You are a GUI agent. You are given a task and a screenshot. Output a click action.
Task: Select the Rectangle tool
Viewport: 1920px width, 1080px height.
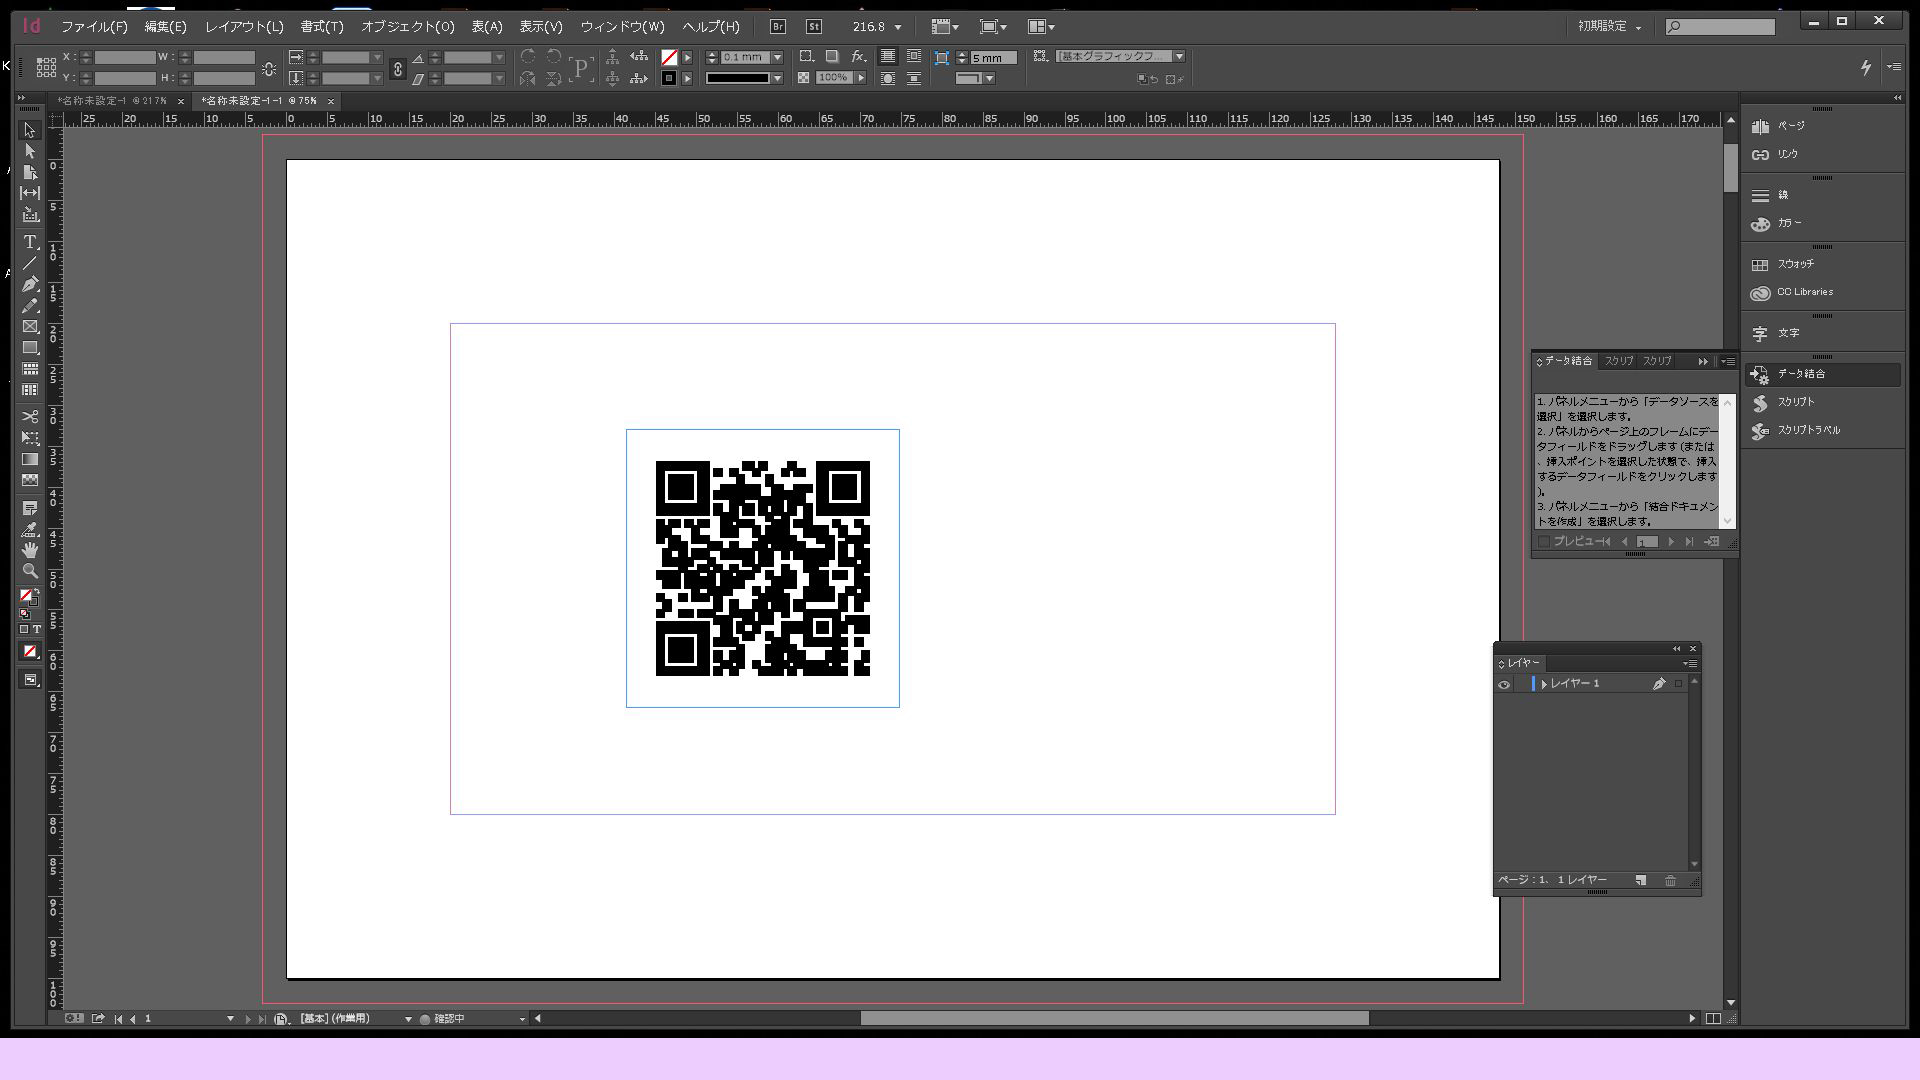[30, 348]
